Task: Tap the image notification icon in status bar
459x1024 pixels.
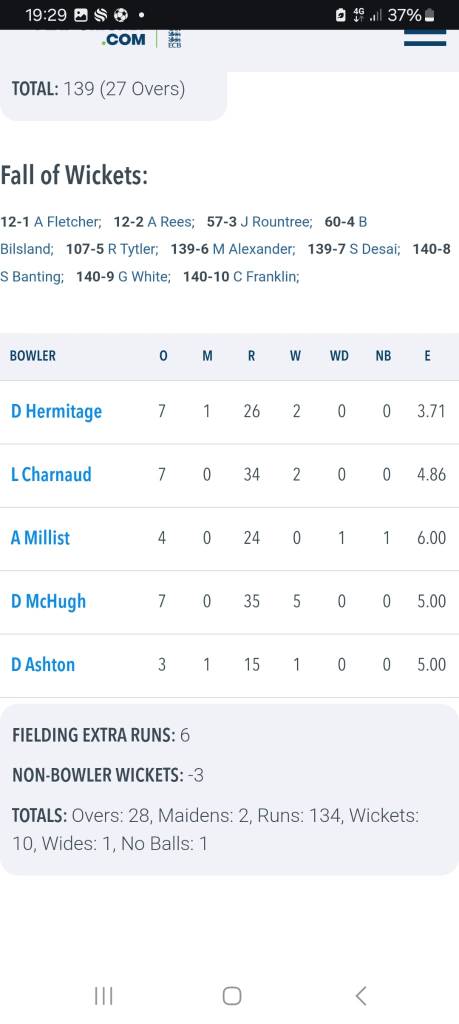Action: [82, 15]
